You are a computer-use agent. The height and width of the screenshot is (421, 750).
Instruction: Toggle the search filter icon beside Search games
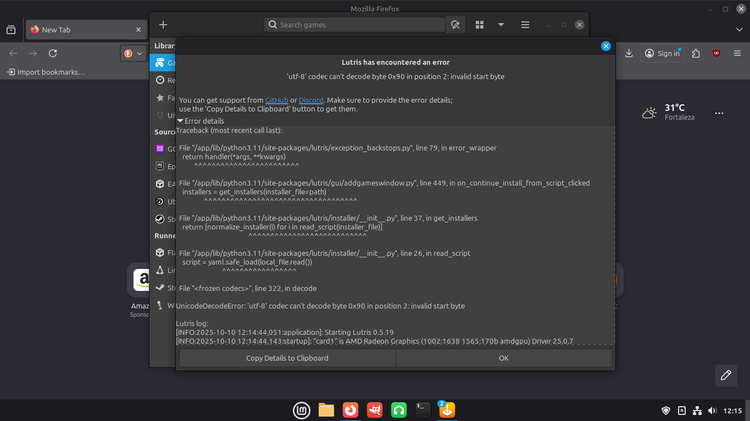(455, 25)
